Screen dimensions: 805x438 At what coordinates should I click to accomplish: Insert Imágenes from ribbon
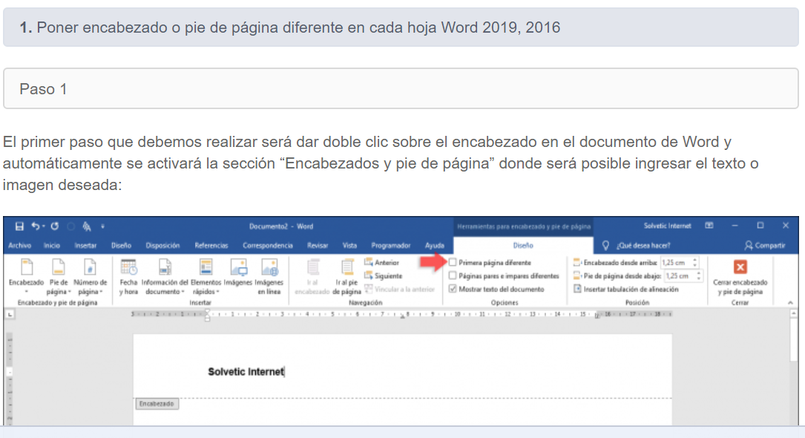pos(238,272)
